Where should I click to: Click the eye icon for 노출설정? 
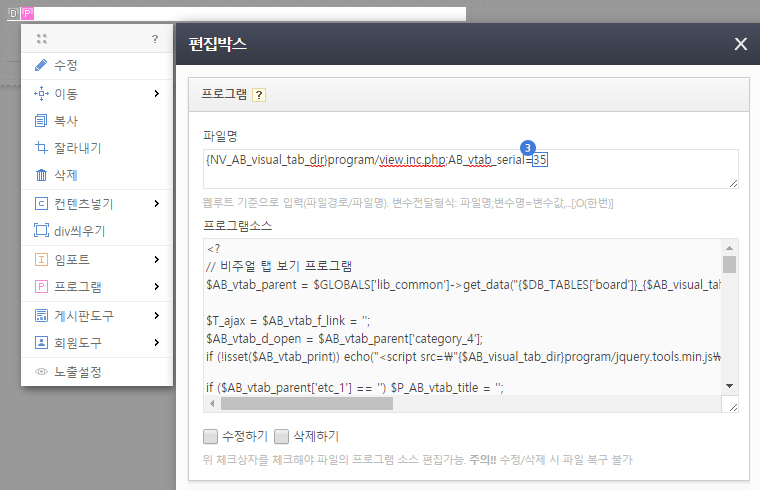[x=41, y=372]
